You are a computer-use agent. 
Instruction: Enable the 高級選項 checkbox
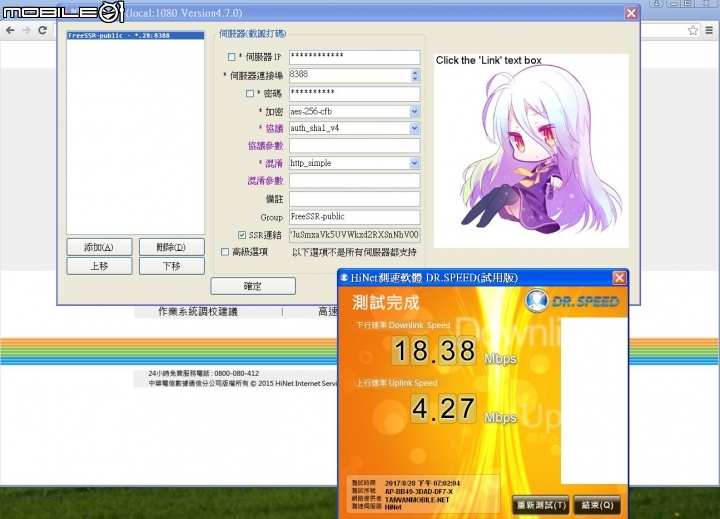click(x=225, y=252)
